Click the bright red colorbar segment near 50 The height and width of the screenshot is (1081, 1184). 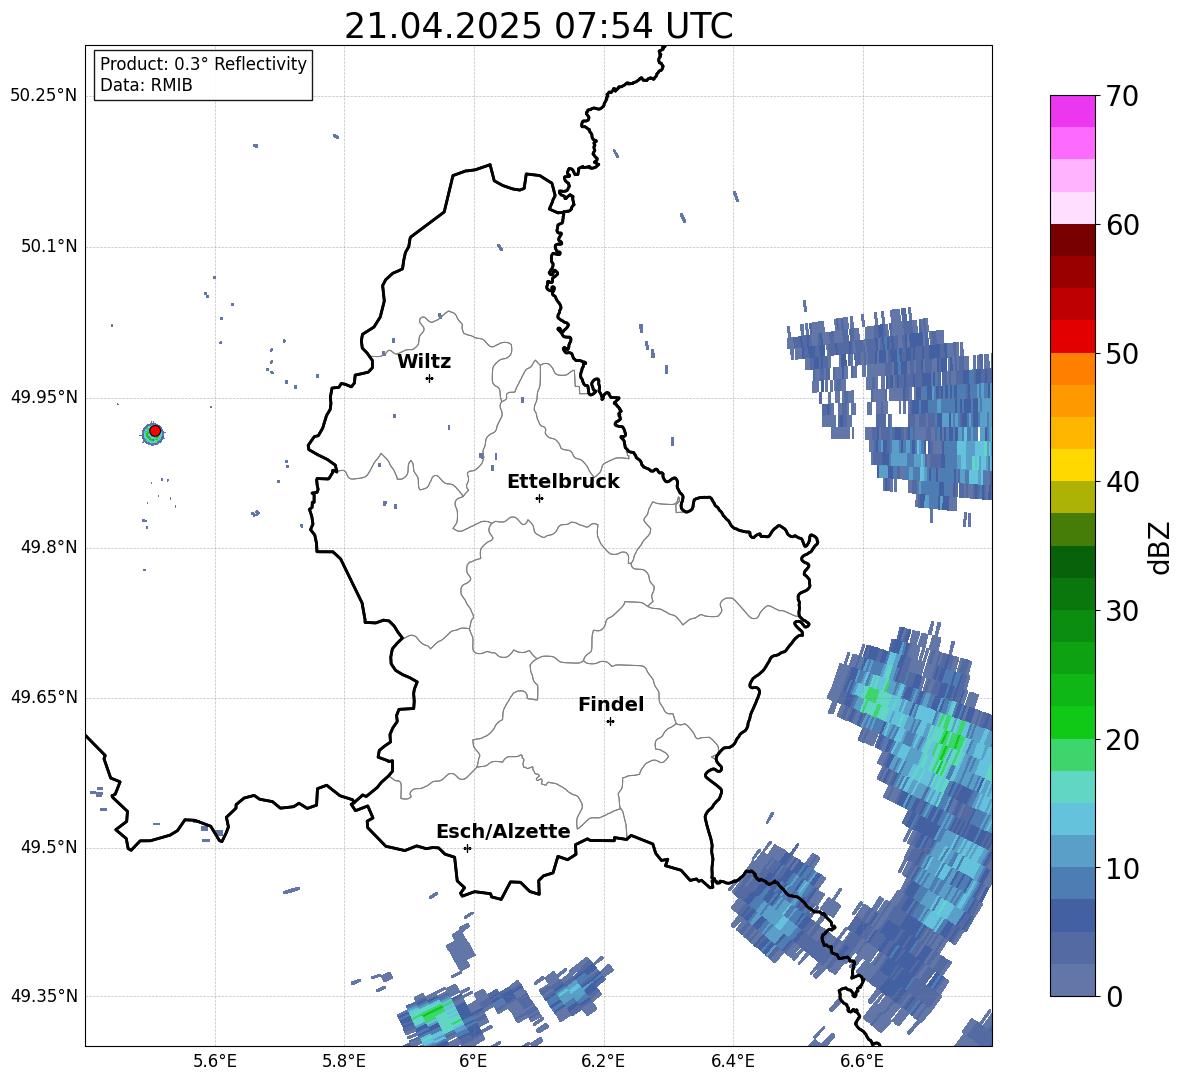click(x=1072, y=336)
